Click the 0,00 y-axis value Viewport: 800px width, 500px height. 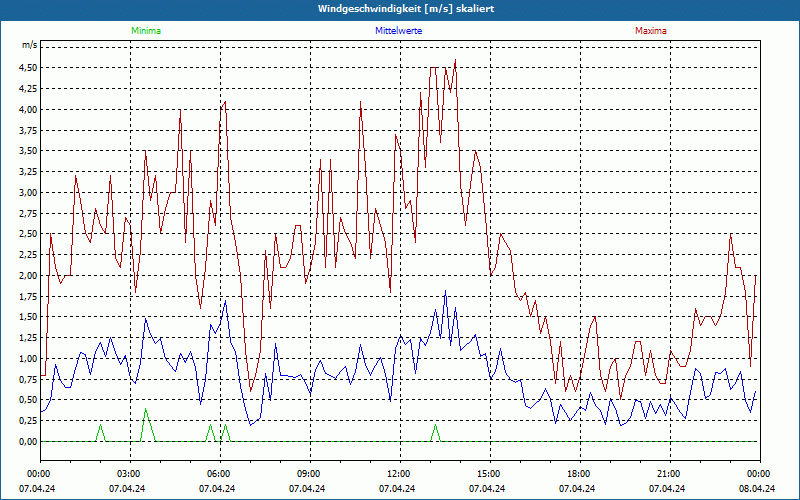(28, 442)
